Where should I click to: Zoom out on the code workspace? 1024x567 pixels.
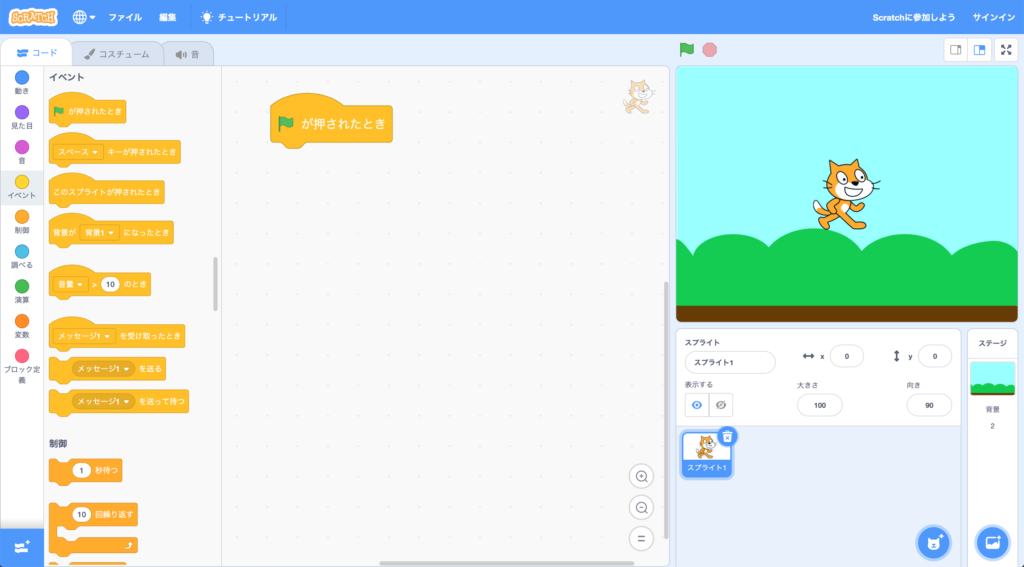(x=641, y=508)
